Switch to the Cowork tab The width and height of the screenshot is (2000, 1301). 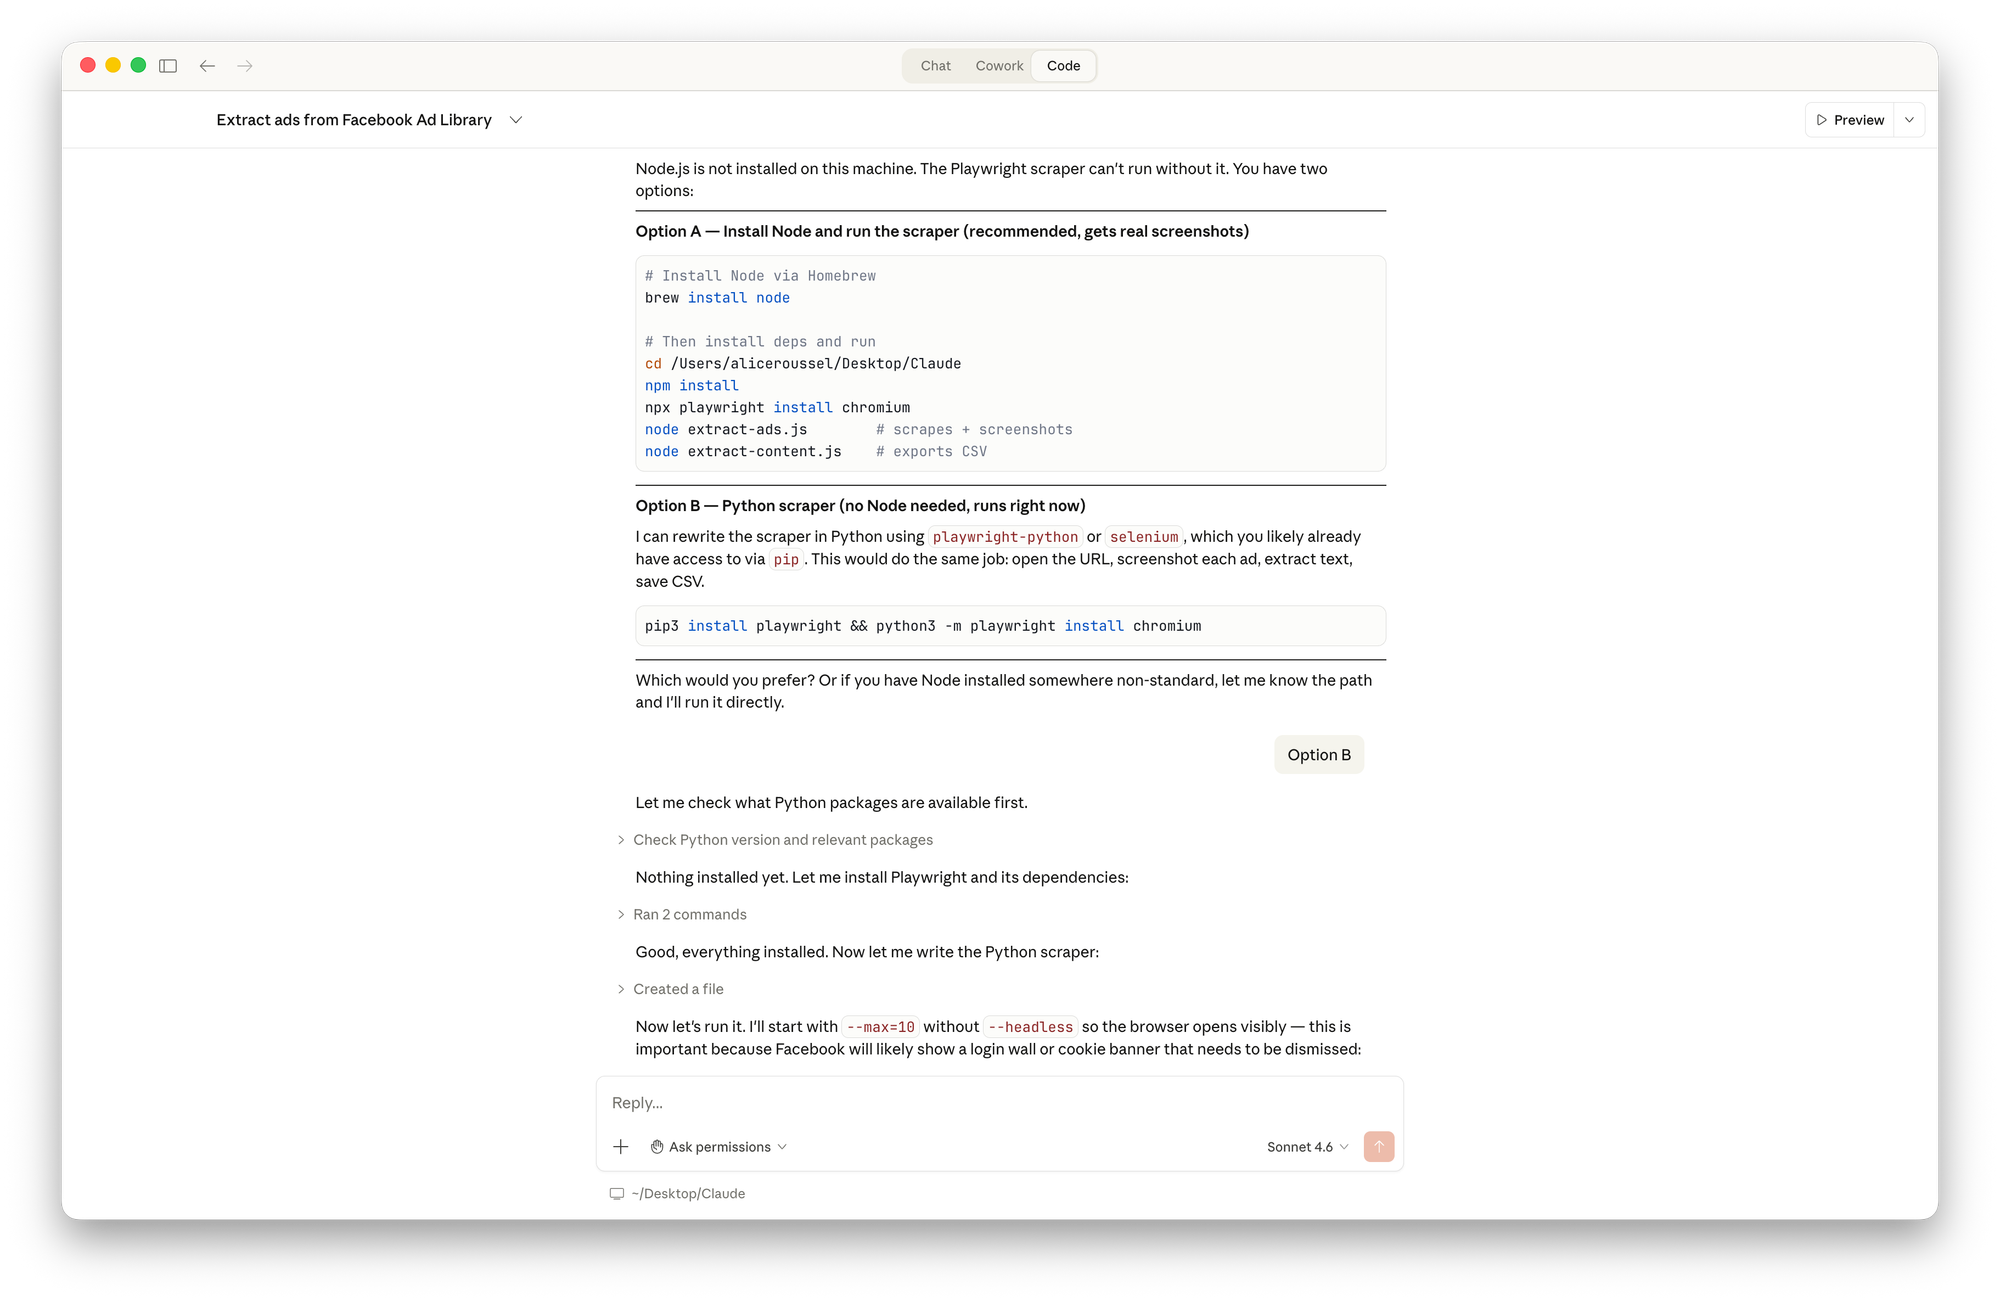point(999,66)
